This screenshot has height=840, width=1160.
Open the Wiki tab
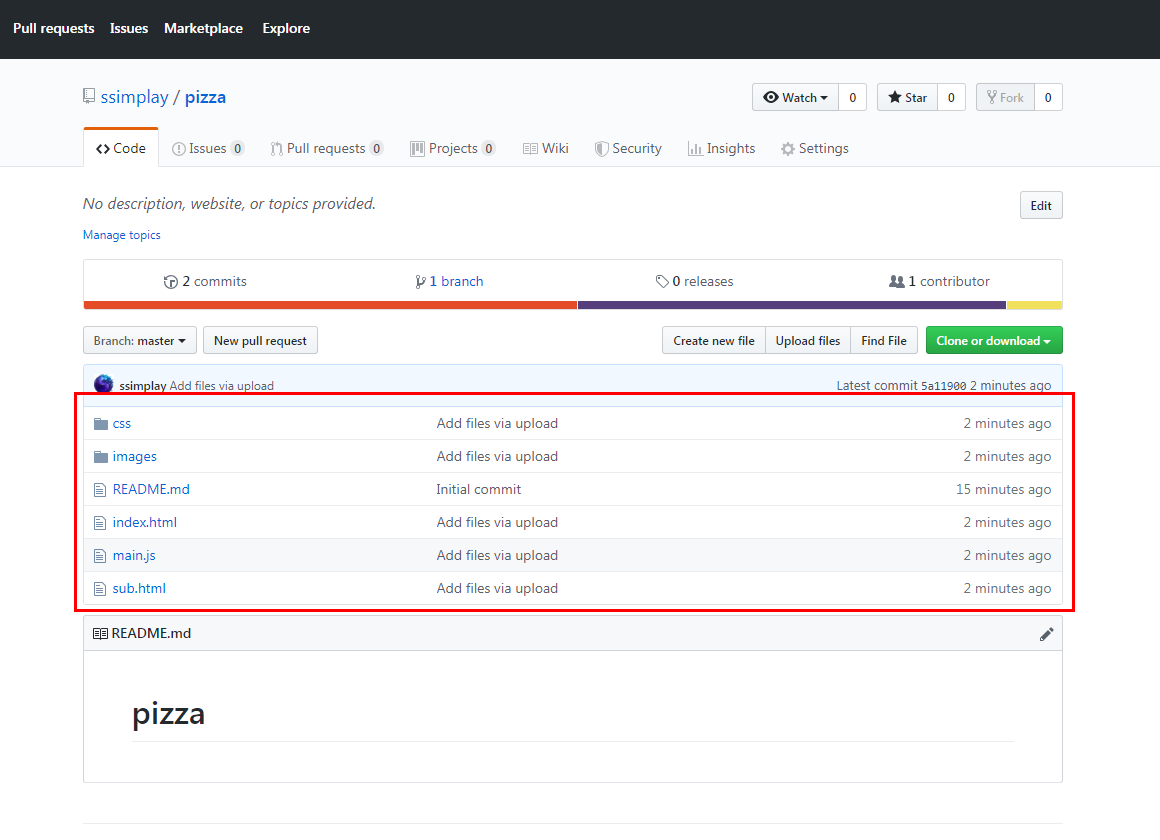546,149
